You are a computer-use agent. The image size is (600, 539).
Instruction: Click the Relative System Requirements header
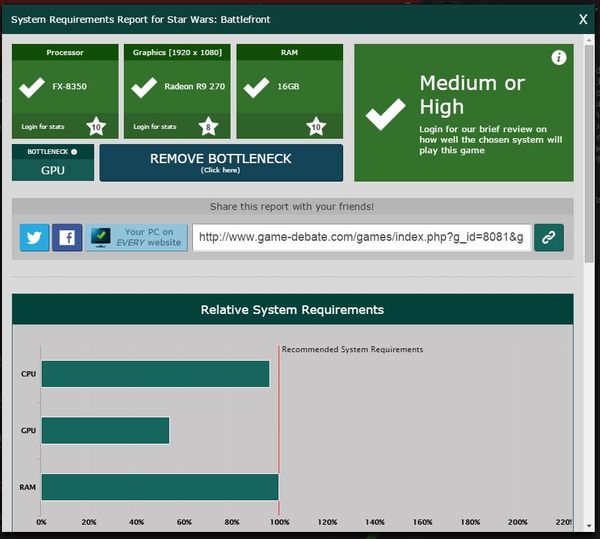tap(292, 309)
